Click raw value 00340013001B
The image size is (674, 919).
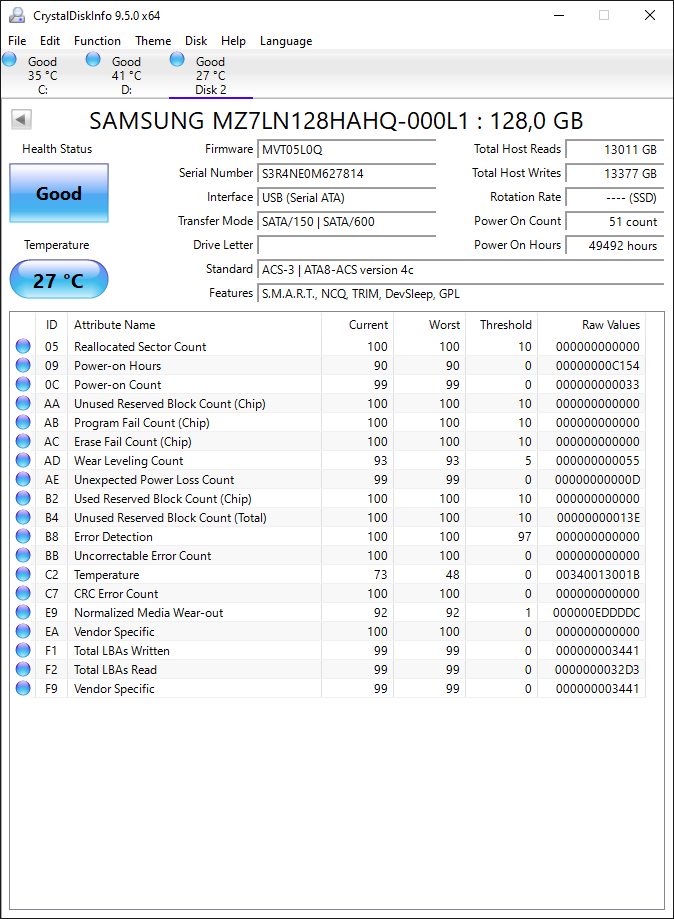coord(597,574)
